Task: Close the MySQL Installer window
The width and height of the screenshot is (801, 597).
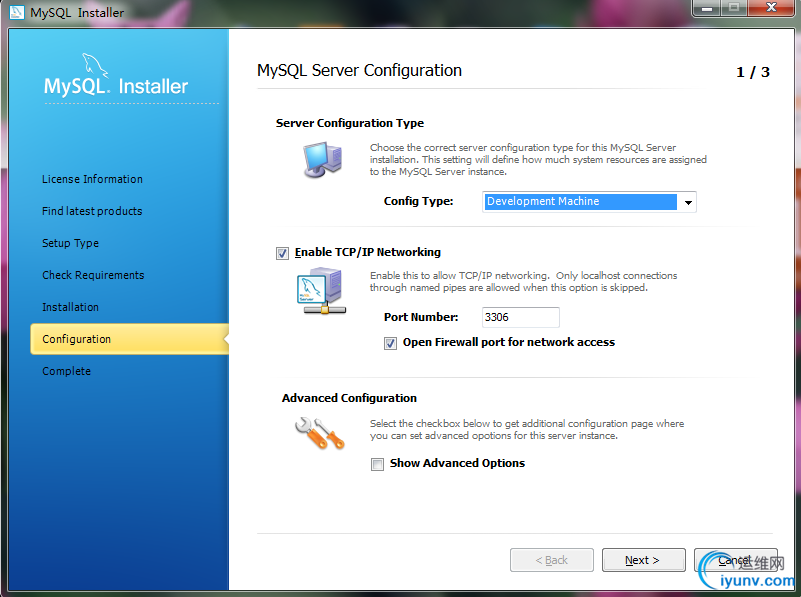Action: click(771, 8)
